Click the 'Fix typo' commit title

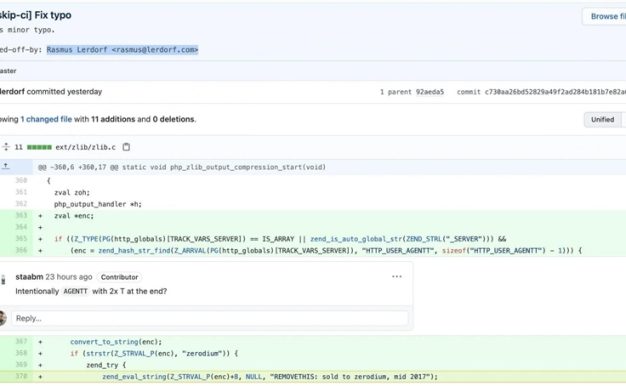pyautogui.click(x=53, y=15)
